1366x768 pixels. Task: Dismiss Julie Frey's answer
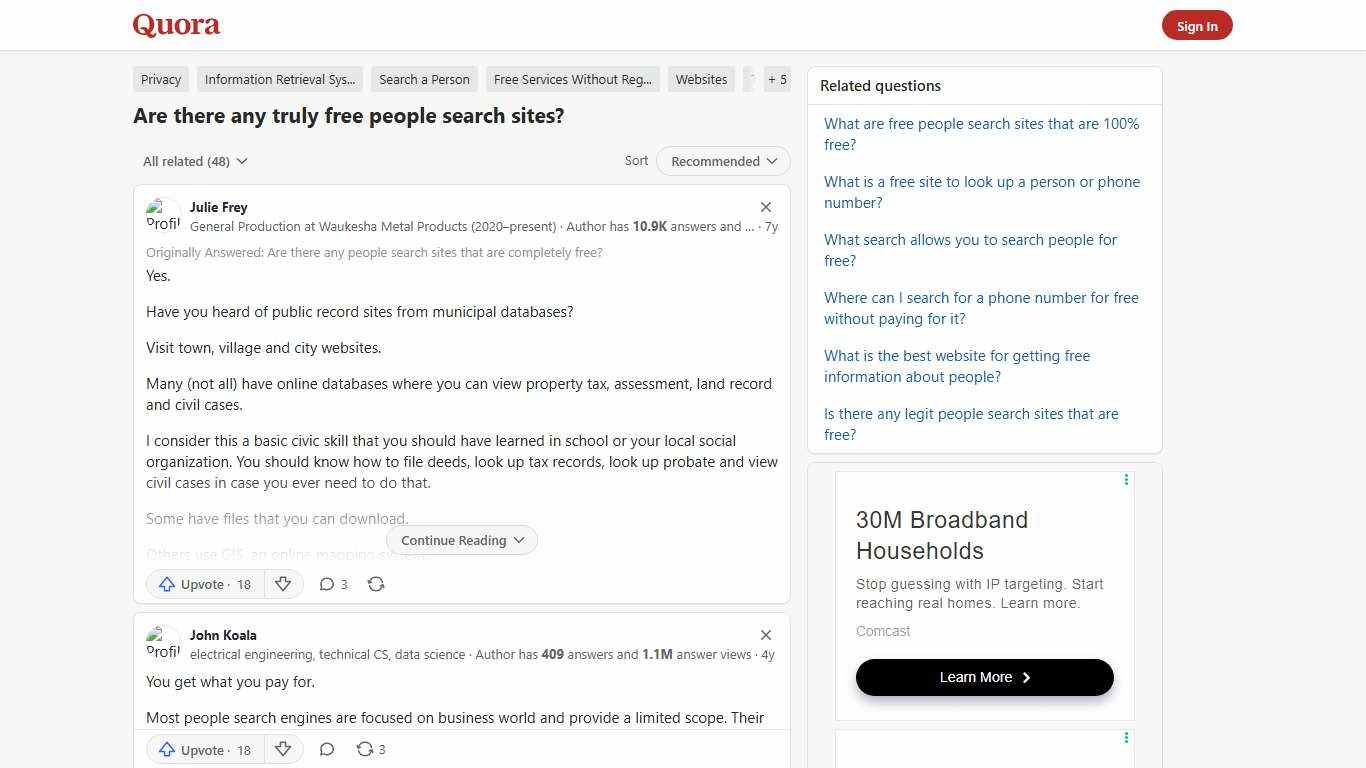coord(766,206)
